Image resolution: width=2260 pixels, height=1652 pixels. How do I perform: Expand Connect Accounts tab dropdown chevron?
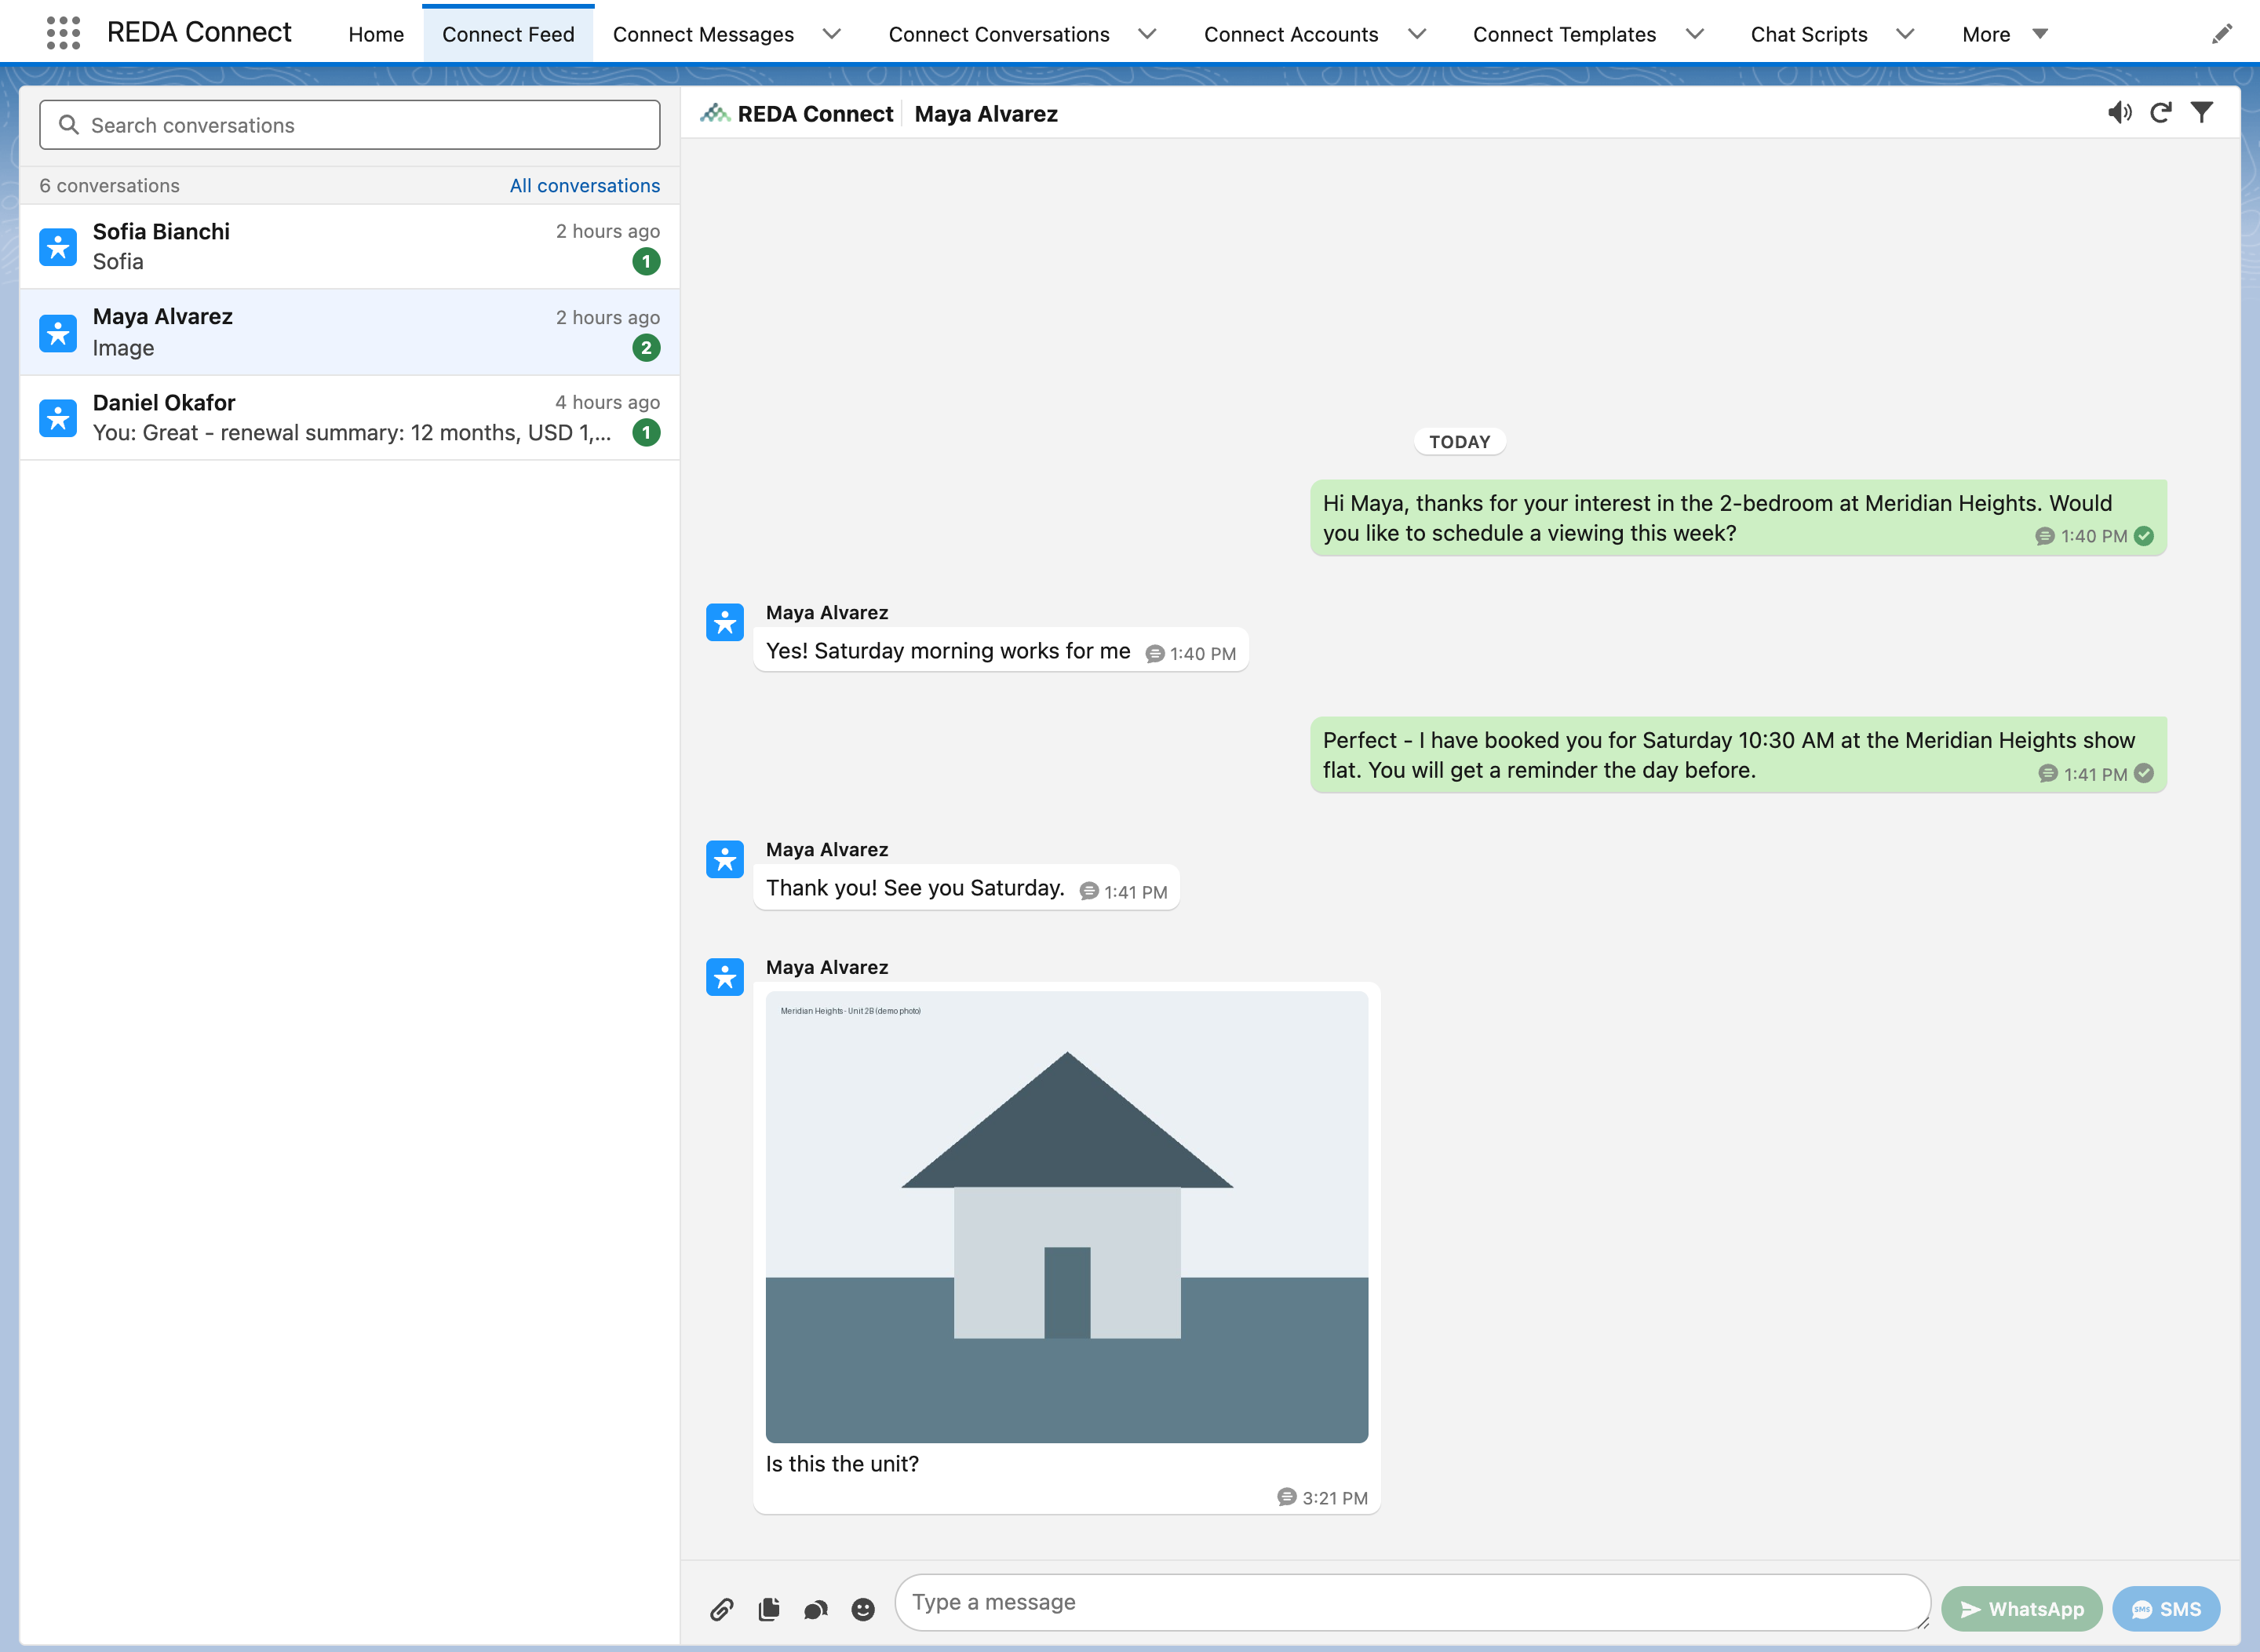click(x=1416, y=34)
